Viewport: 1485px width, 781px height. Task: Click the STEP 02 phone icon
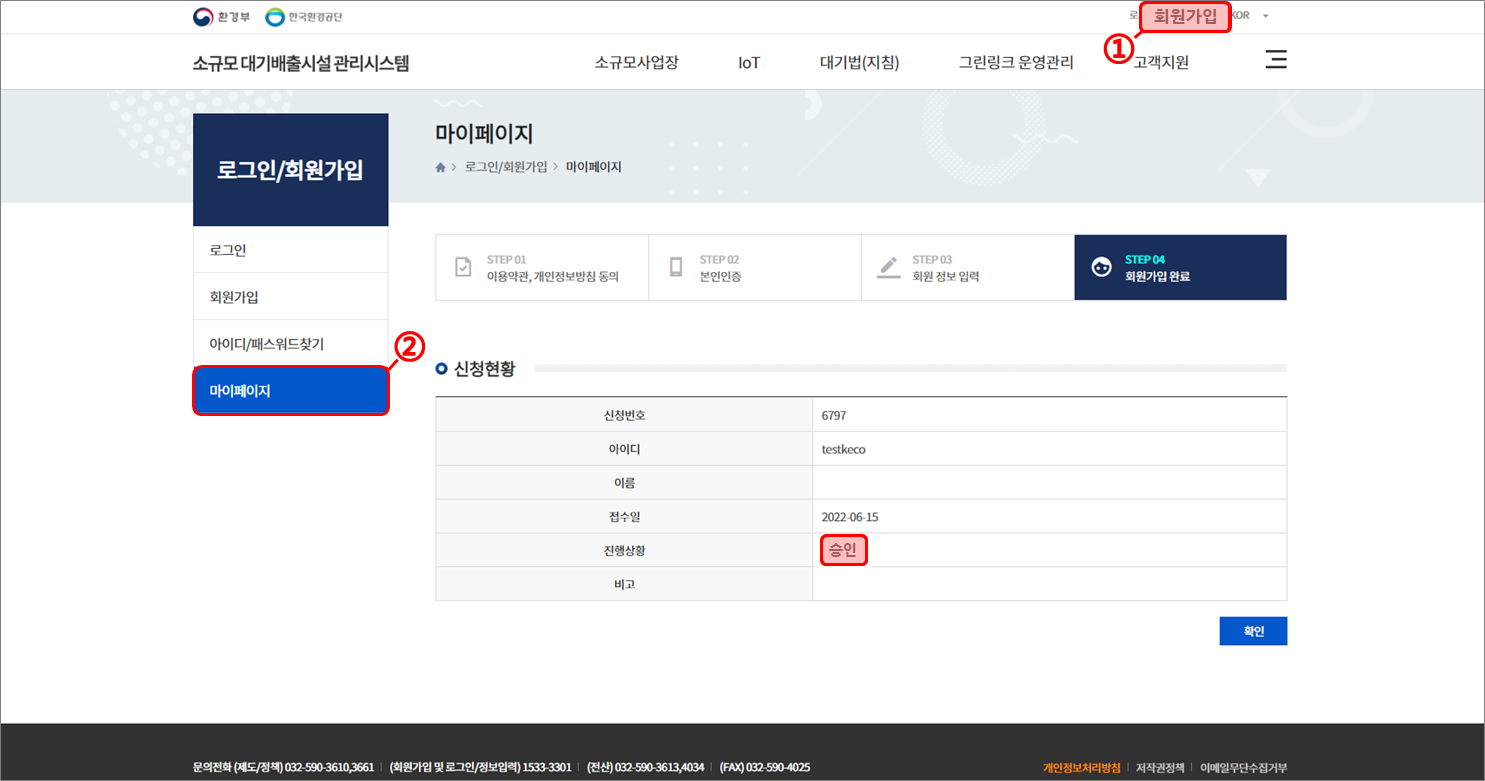pos(676,267)
